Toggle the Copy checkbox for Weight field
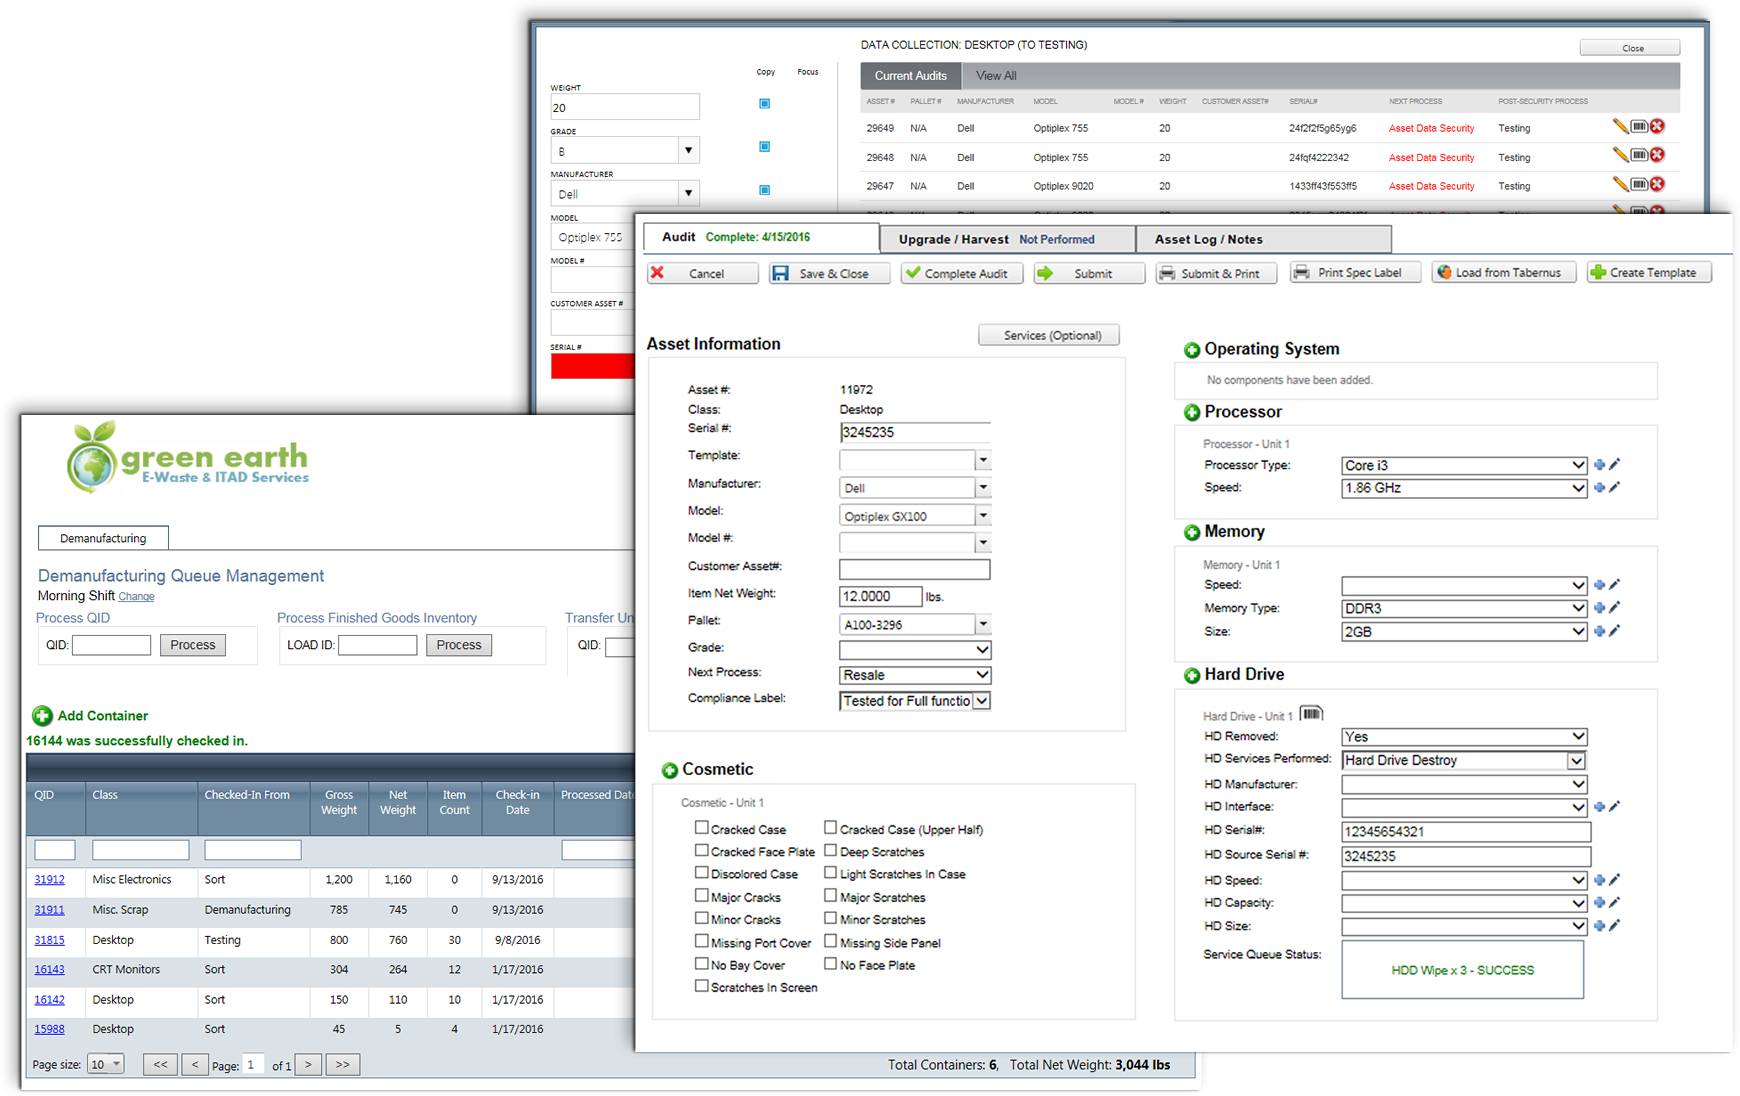1740x1096 pixels. click(x=765, y=104)
